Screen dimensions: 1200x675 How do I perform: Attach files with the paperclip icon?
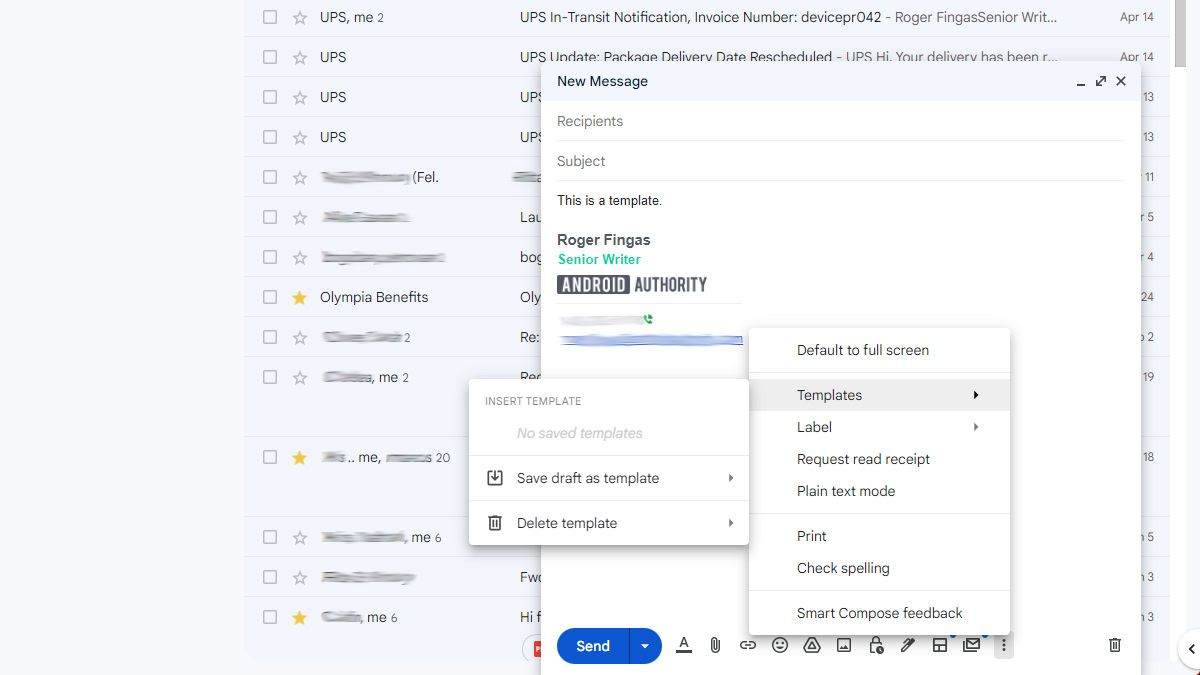[x=715, y=645]
